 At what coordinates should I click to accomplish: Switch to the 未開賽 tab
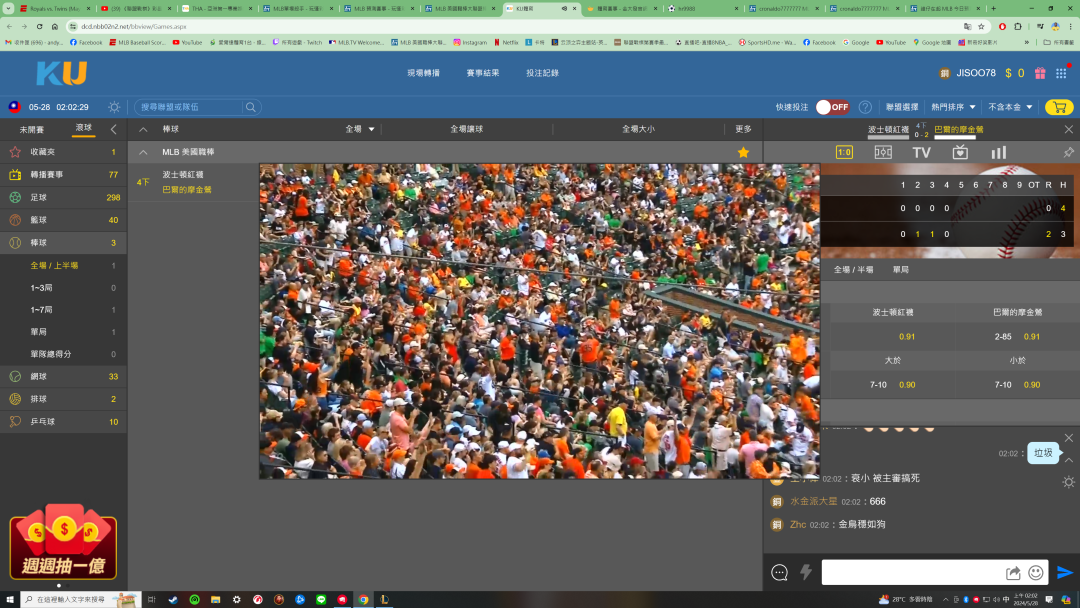click(32, 129)
